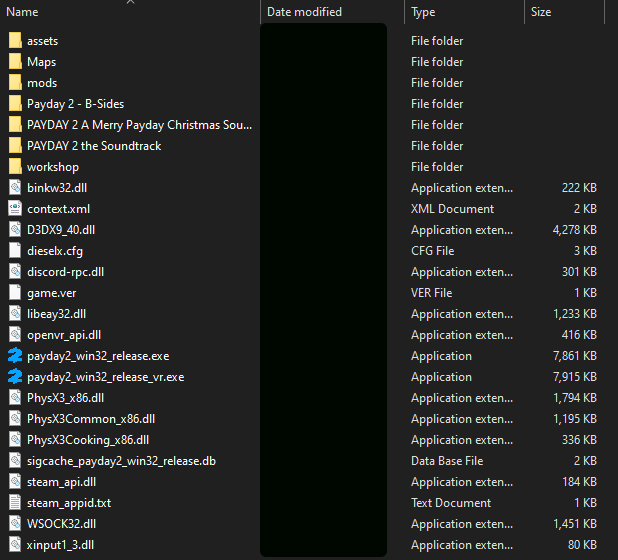618x560 pixels.
Task: Click the game.ver file icon
Action: (15, 293)
